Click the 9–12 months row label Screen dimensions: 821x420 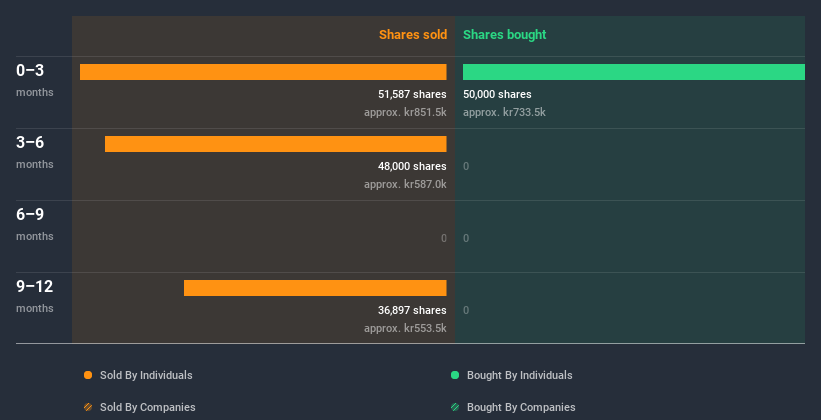35,296
